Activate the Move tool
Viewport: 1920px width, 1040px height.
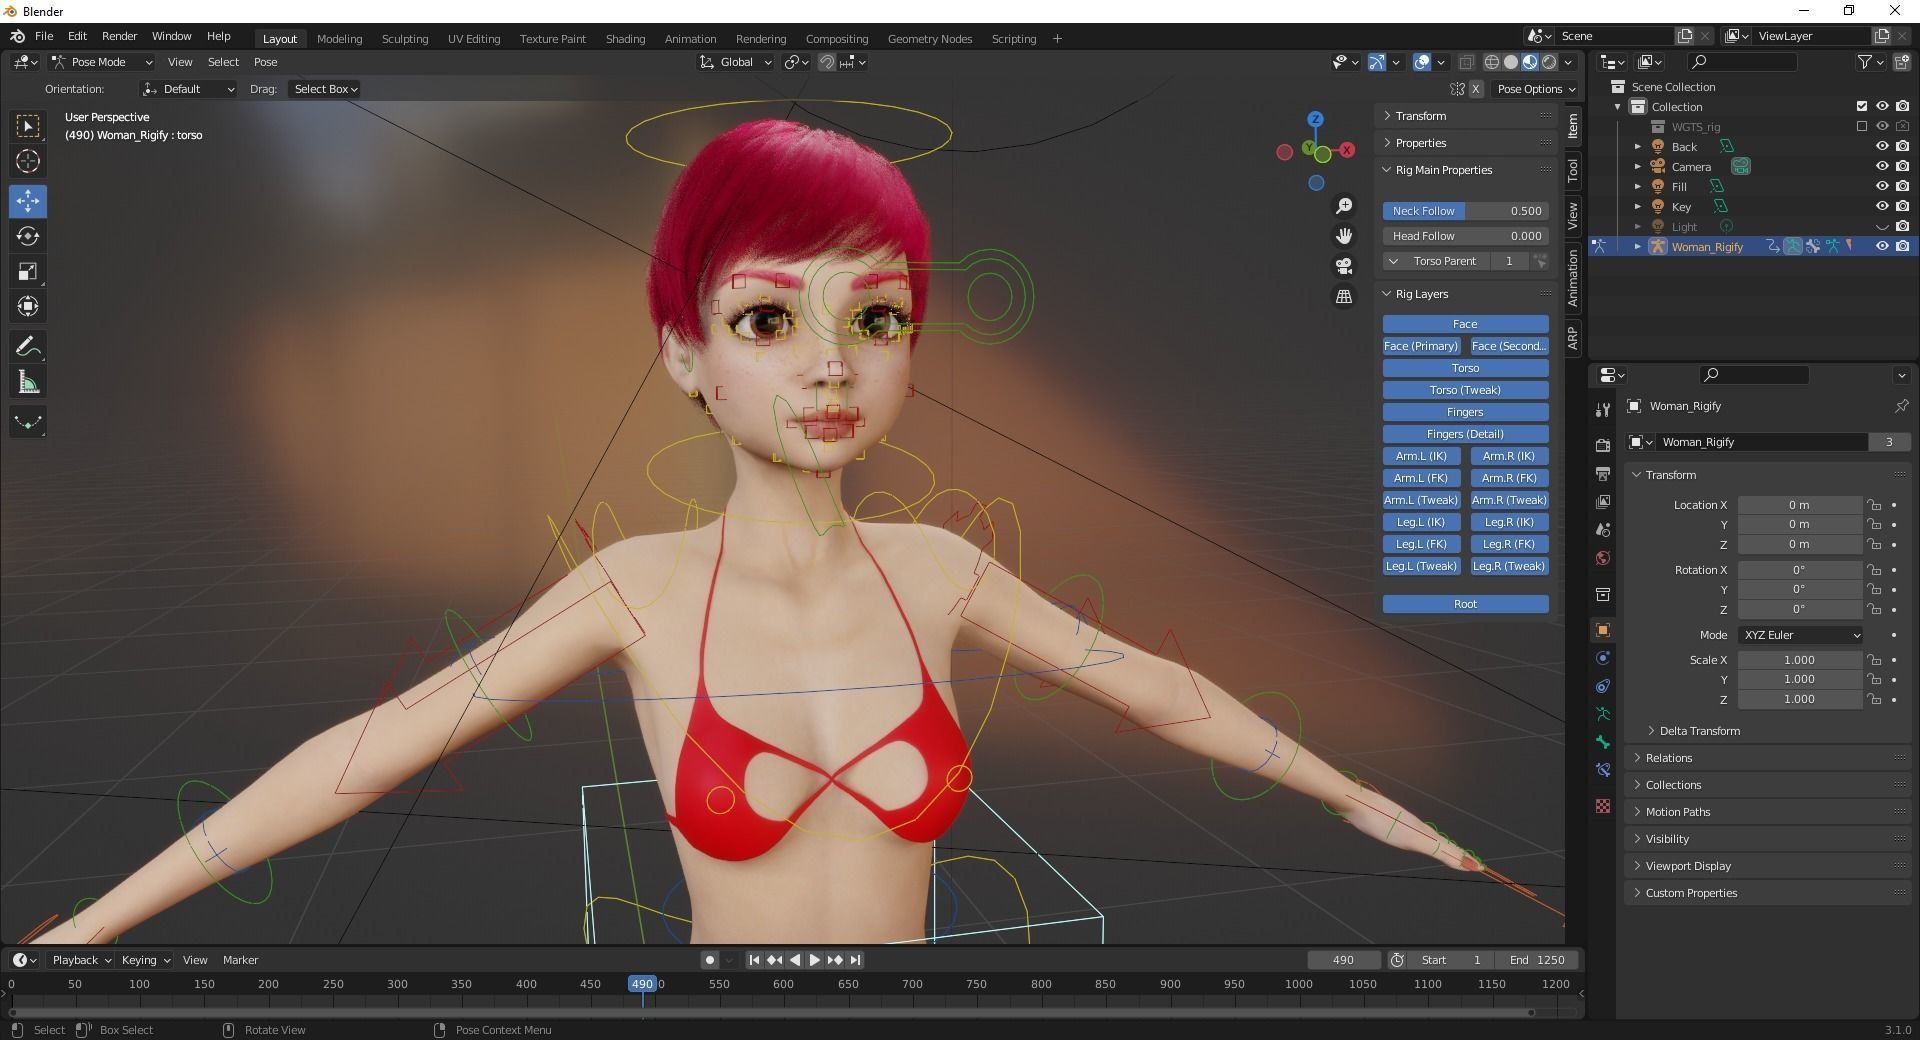28,201
